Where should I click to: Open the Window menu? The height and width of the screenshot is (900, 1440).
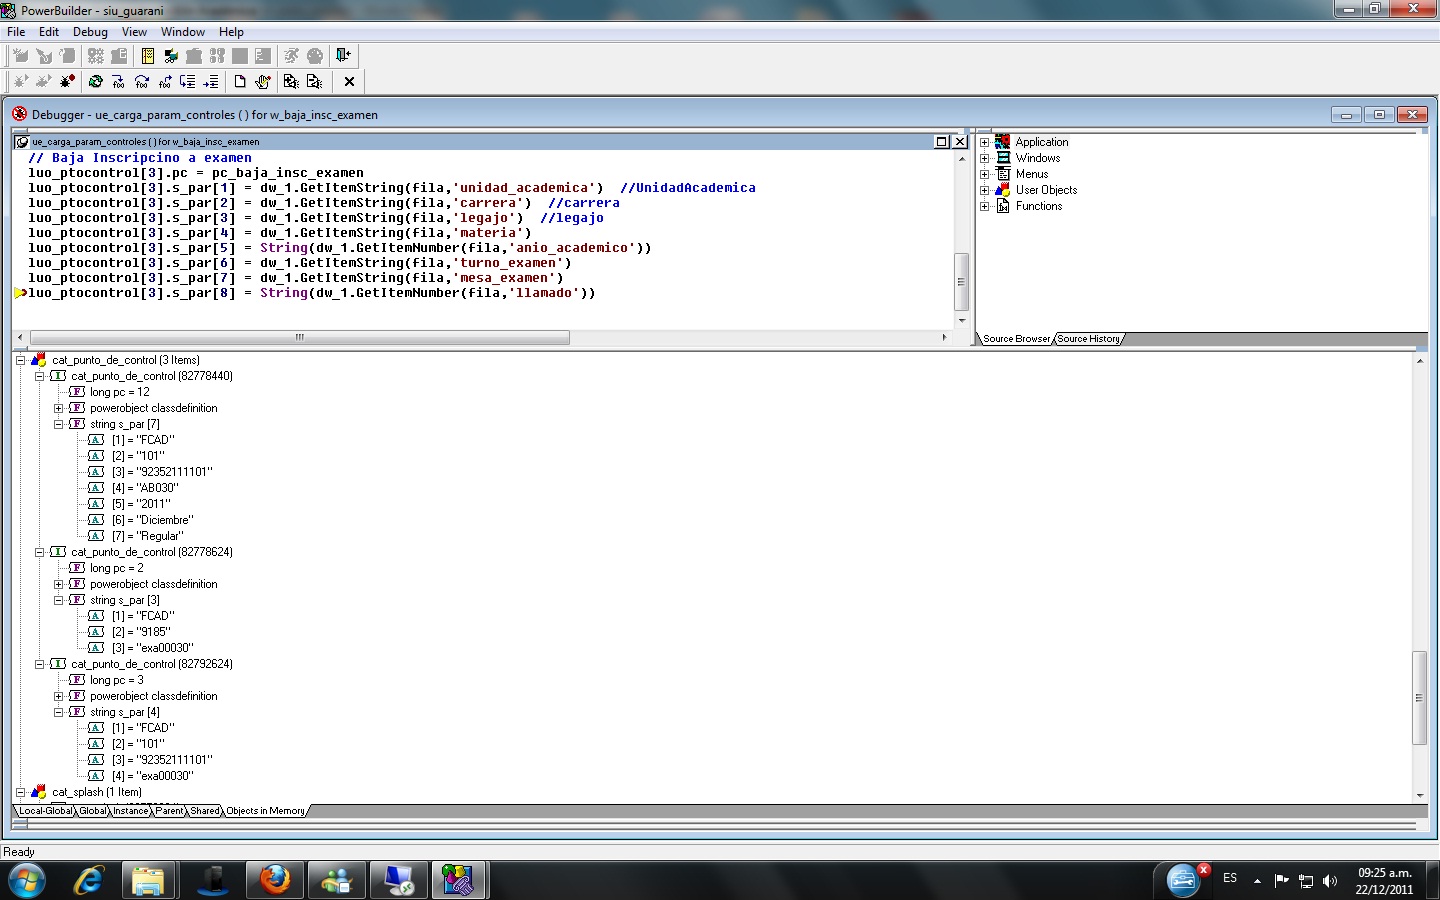[183, 32]
